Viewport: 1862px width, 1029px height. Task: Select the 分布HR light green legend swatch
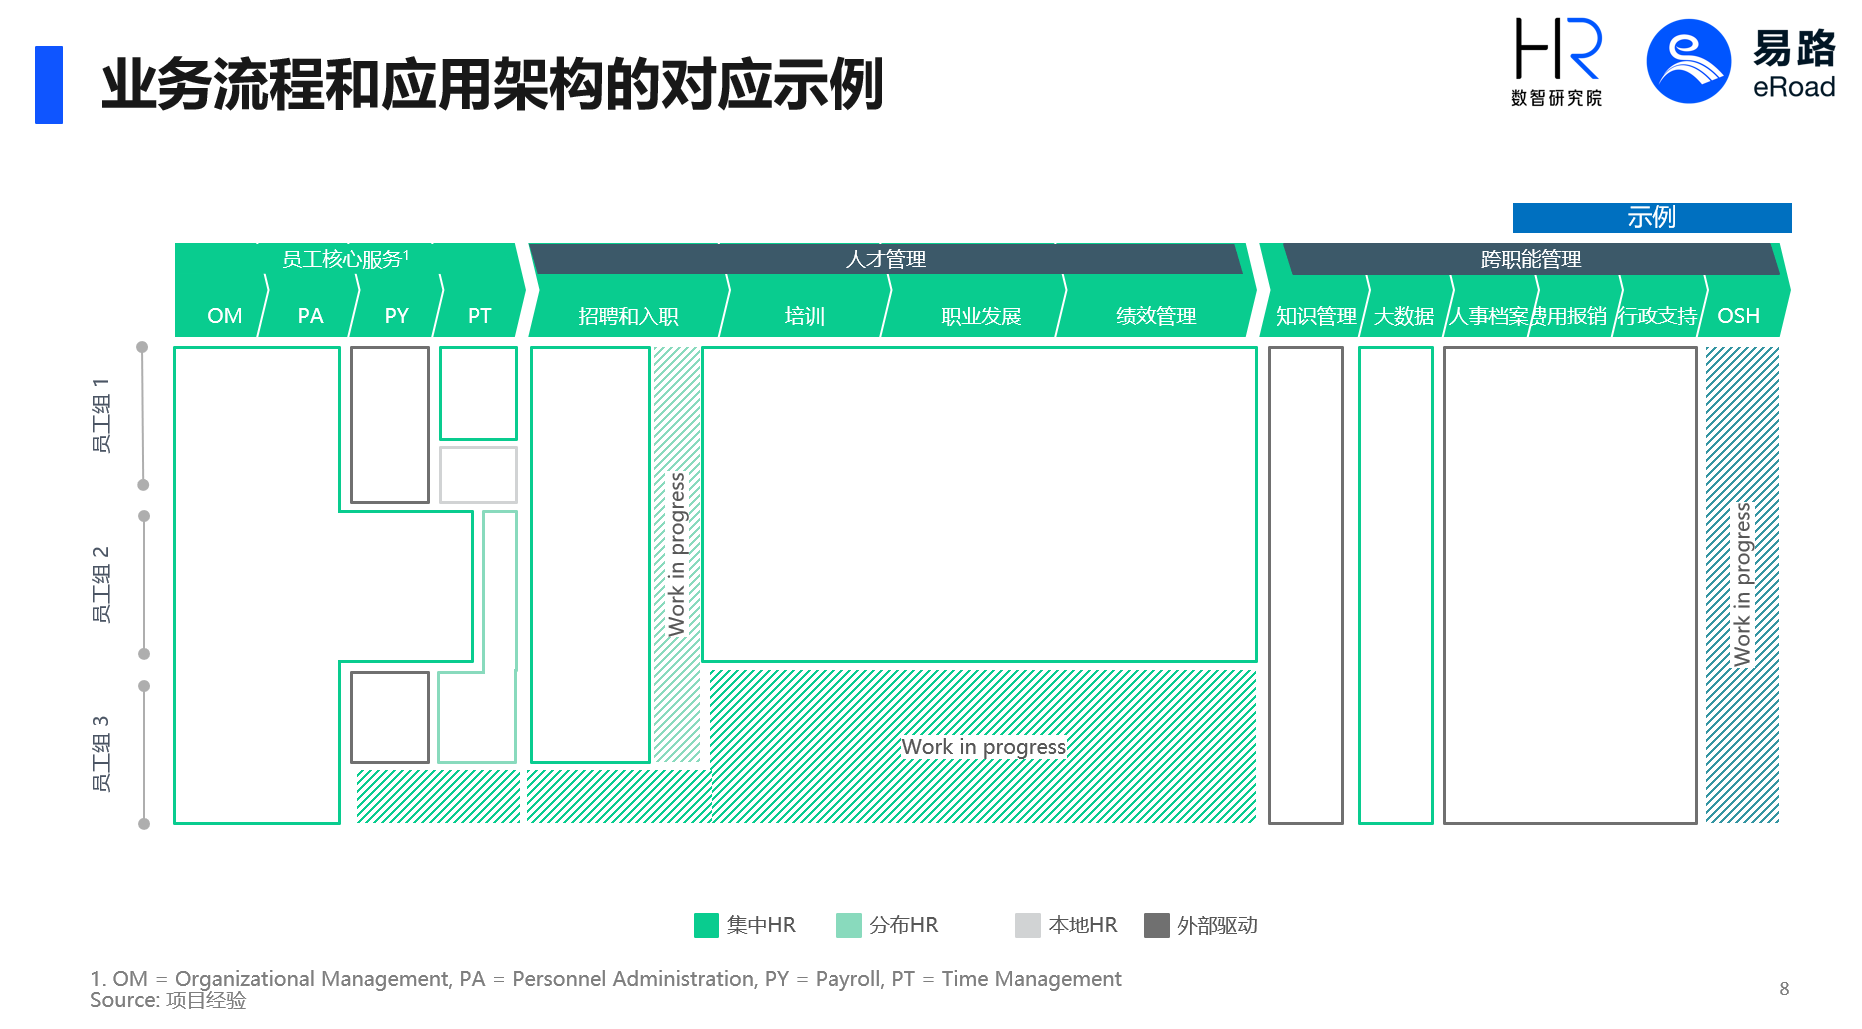pyautogui.click(x=848, y=925)
